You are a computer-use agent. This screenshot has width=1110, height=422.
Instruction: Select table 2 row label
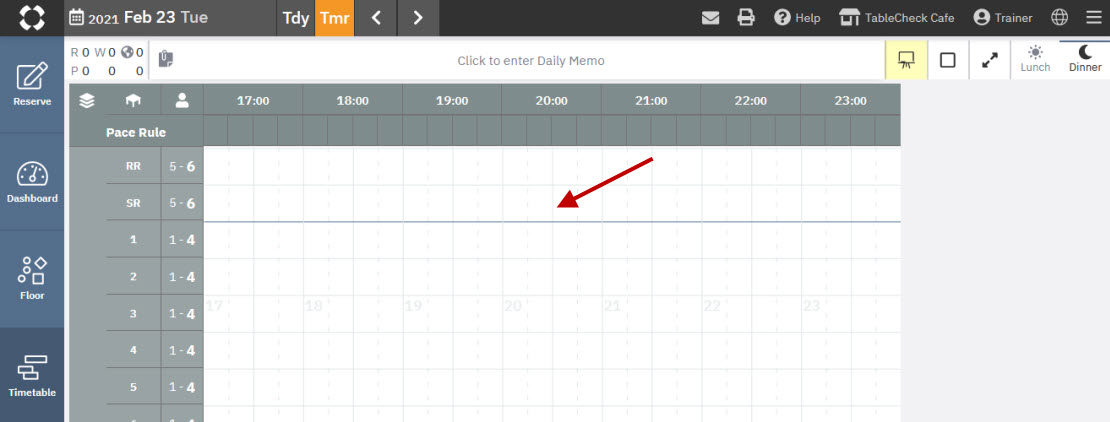pos(133,277)
